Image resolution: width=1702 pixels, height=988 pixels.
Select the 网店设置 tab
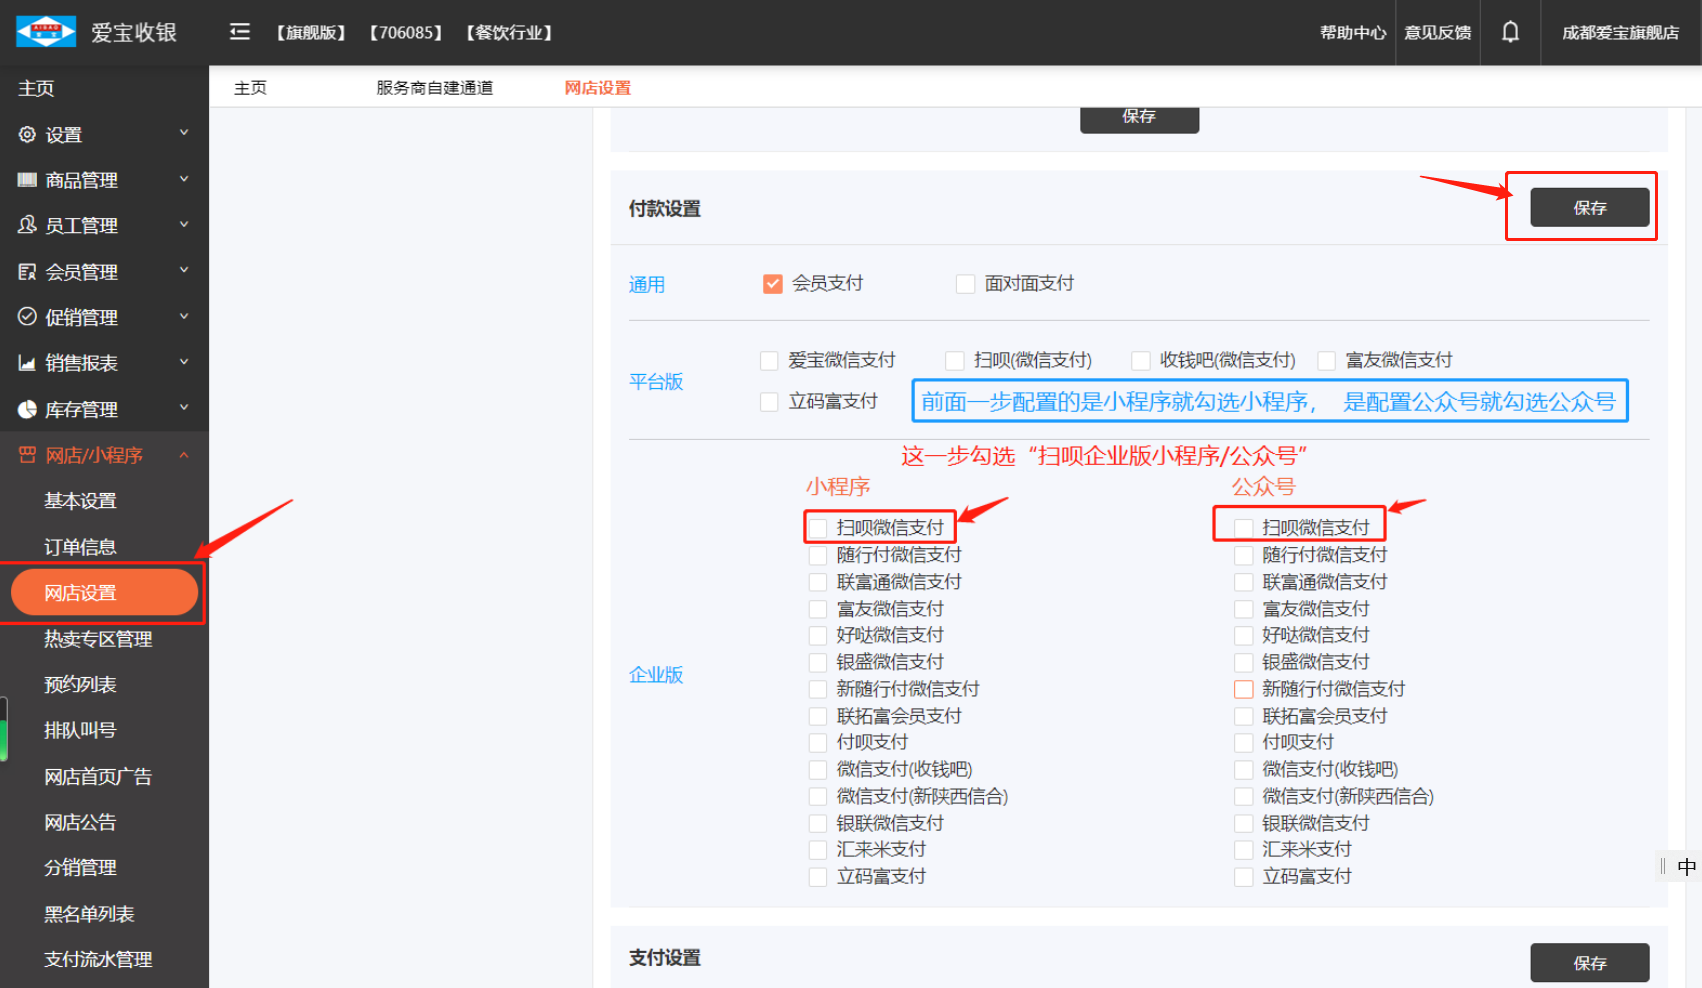click(x=598, y=88)
